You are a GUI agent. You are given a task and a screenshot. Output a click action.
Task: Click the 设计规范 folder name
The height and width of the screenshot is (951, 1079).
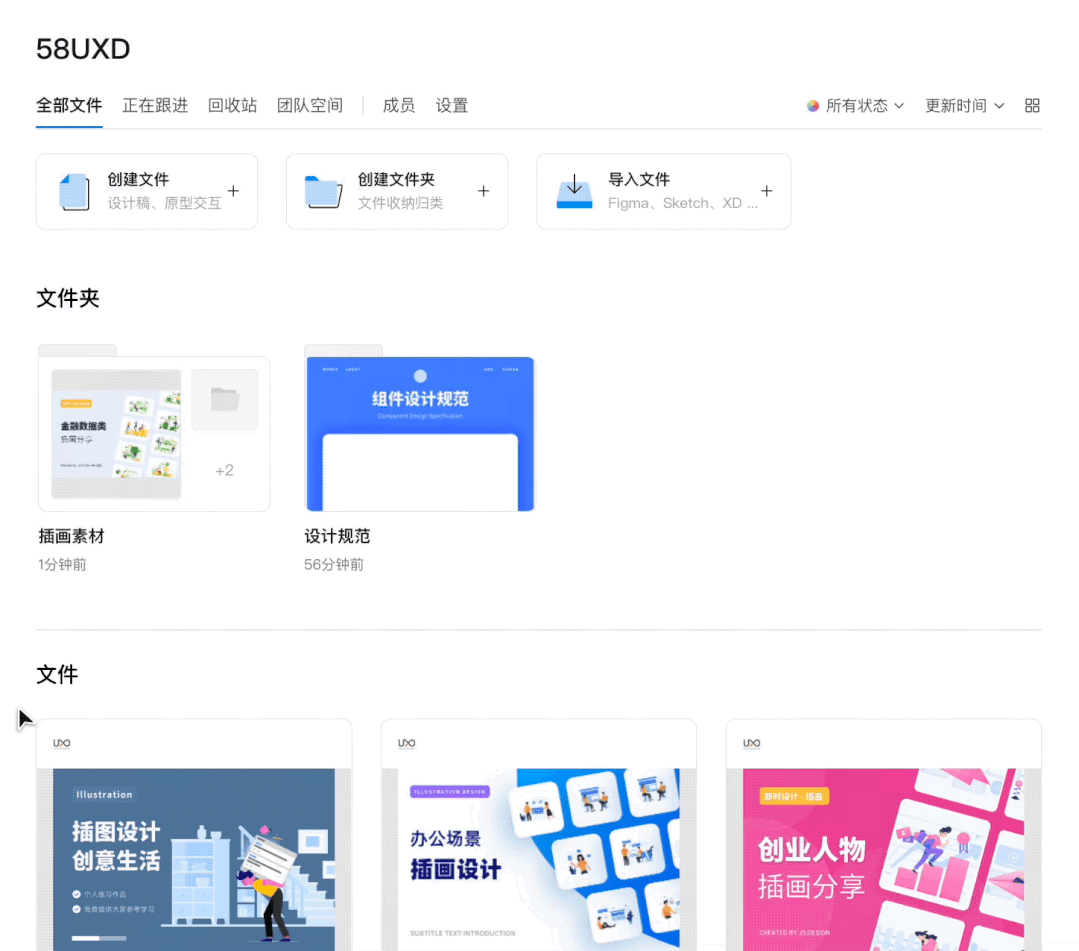tap(337, 536)
